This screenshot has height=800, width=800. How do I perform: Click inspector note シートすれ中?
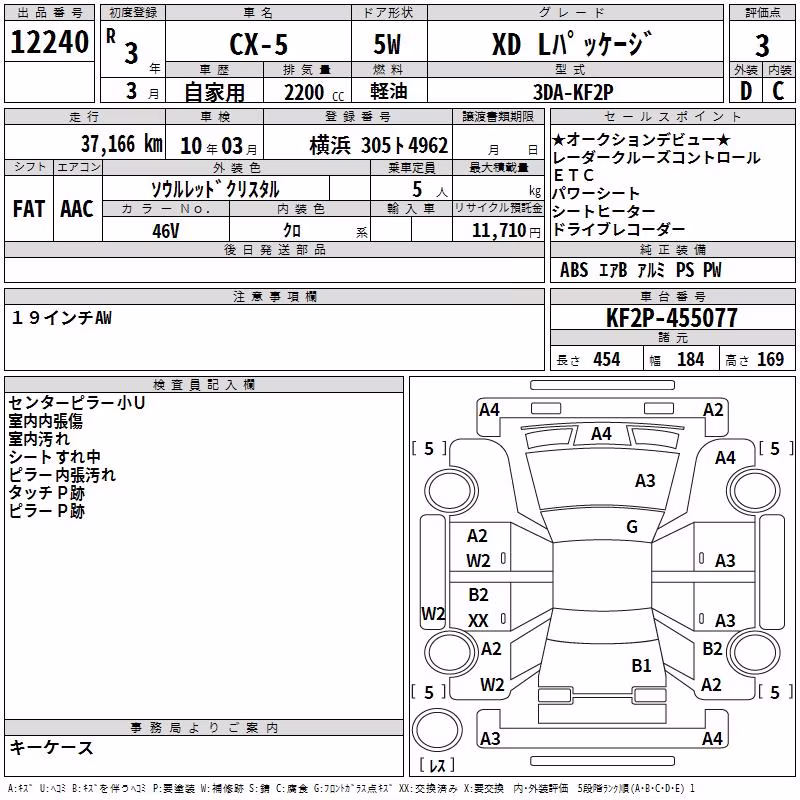[x=54, y=457]
